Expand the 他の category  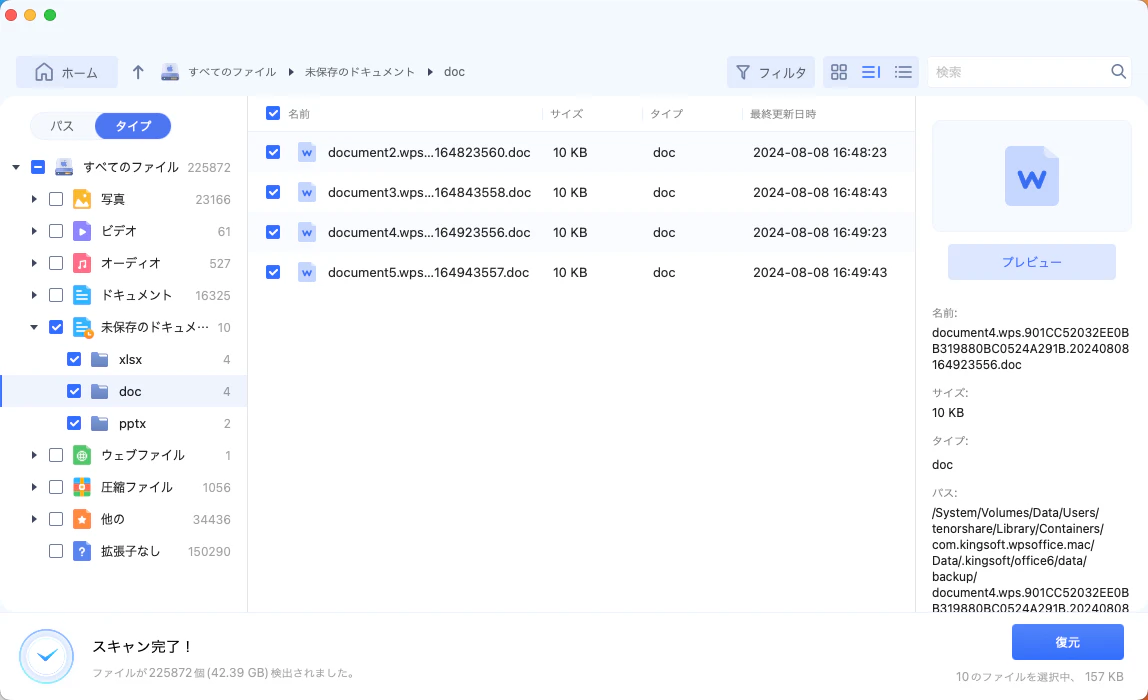pyautogui.click(x=34, y=519)
